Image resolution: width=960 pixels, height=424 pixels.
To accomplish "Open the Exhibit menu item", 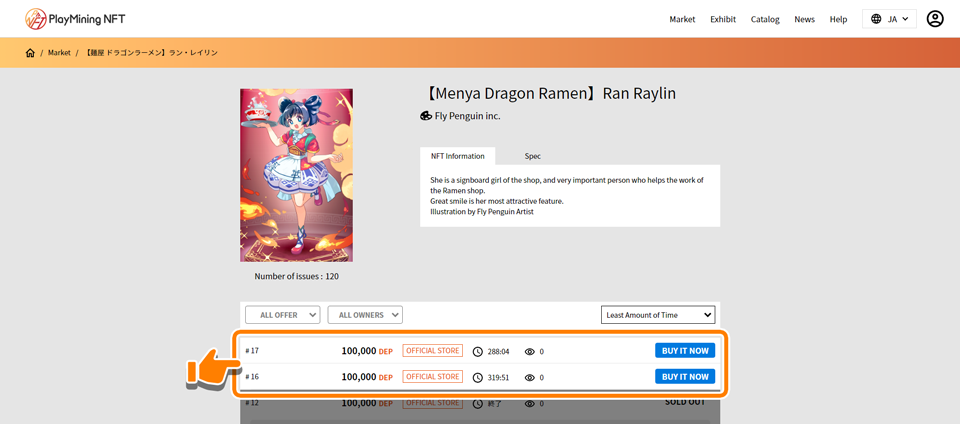I will pos(723,19).
